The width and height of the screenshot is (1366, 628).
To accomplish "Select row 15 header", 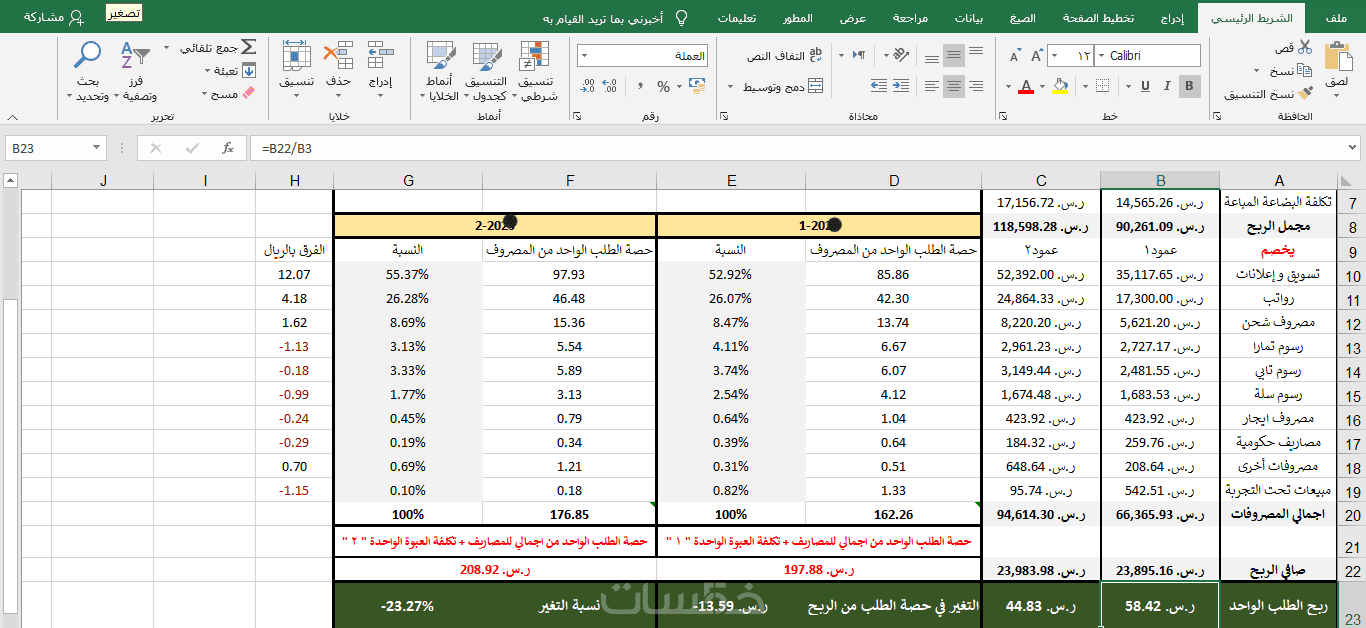I will tap(1352, 395).
